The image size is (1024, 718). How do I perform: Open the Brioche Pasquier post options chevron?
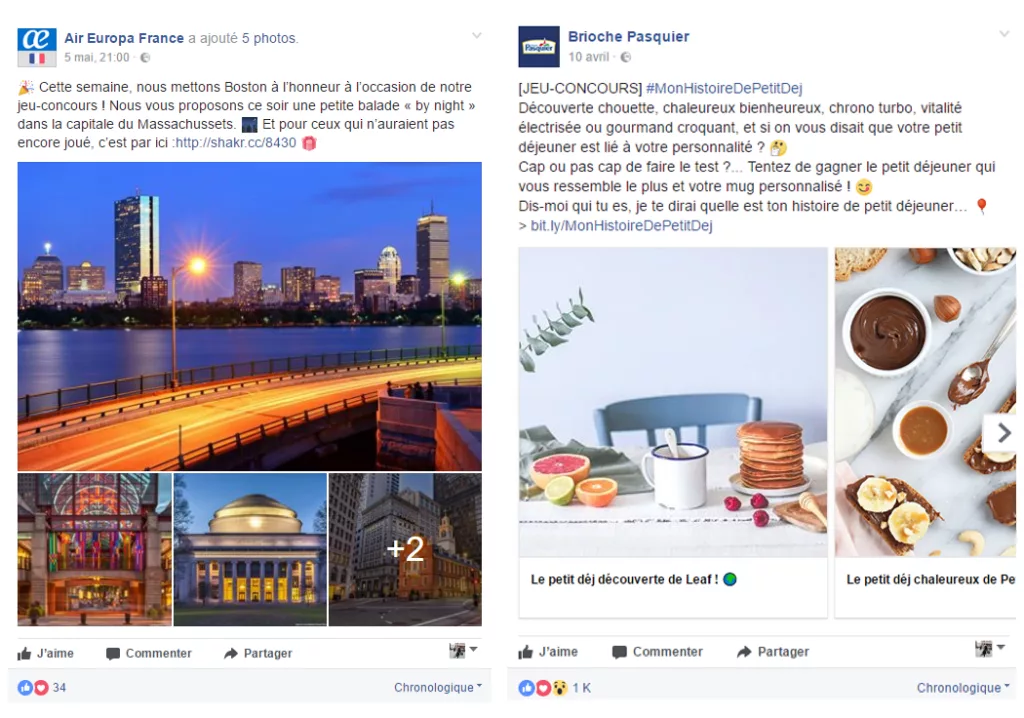1004,34
